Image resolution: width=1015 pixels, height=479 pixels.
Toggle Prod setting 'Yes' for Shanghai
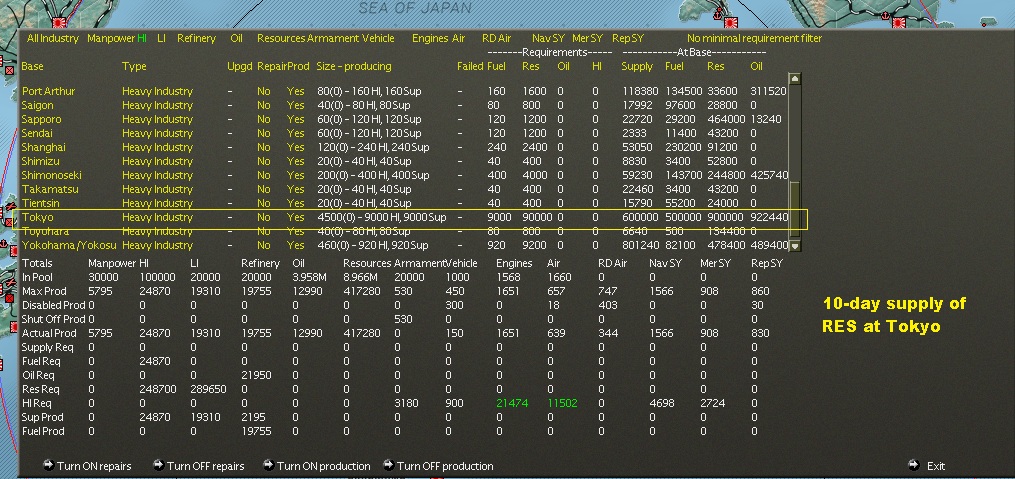(x=295, y=147)
